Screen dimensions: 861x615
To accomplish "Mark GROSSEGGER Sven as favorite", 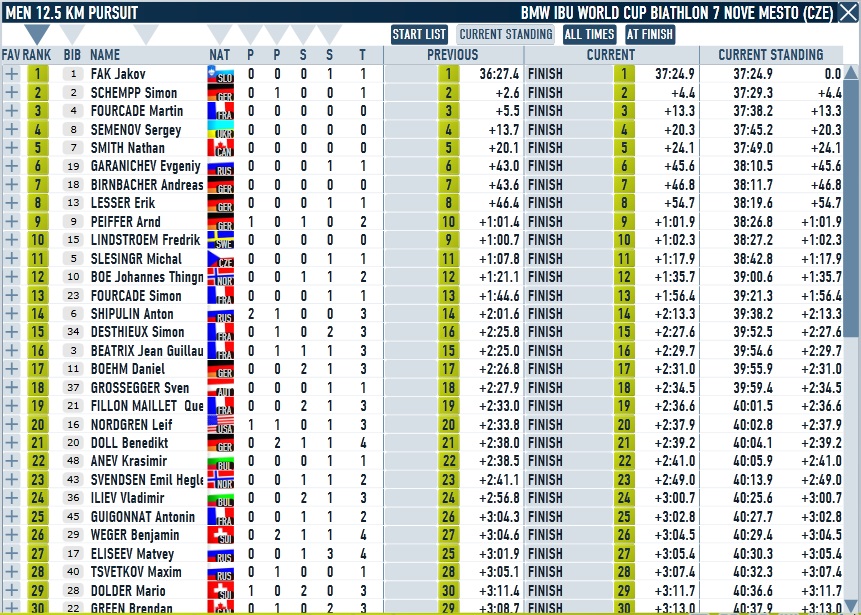I will pyautogui.click(x=12, y=388).
